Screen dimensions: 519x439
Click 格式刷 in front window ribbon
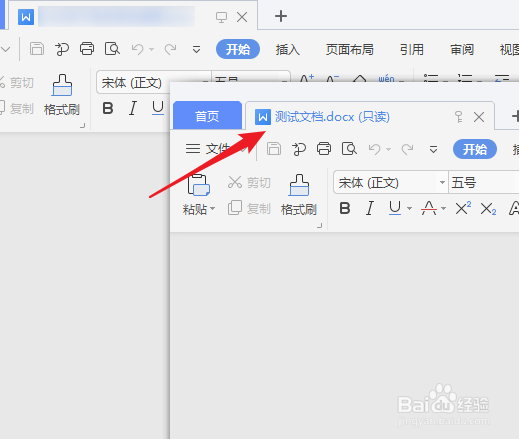(x=299, y=195)
